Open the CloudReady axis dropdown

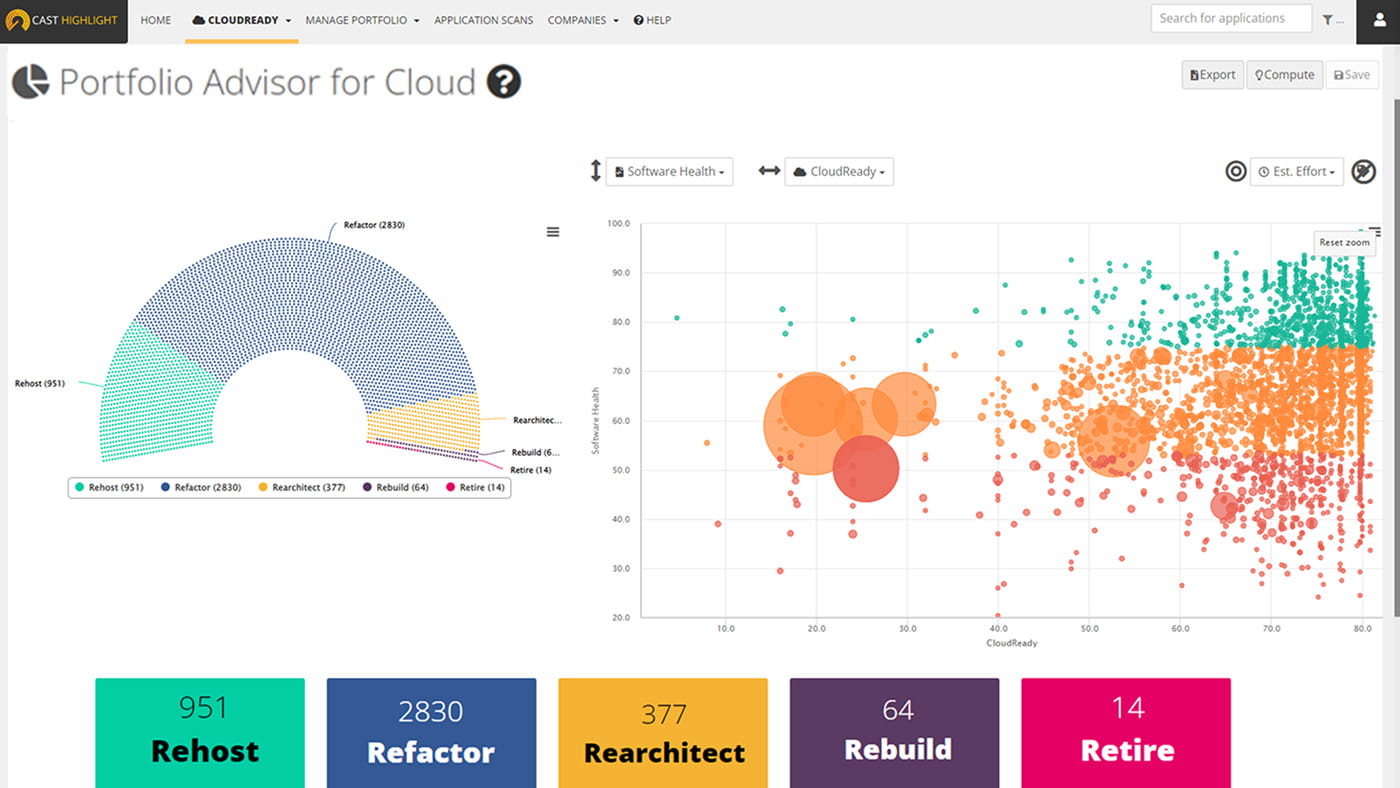click(x=838, y=171)
